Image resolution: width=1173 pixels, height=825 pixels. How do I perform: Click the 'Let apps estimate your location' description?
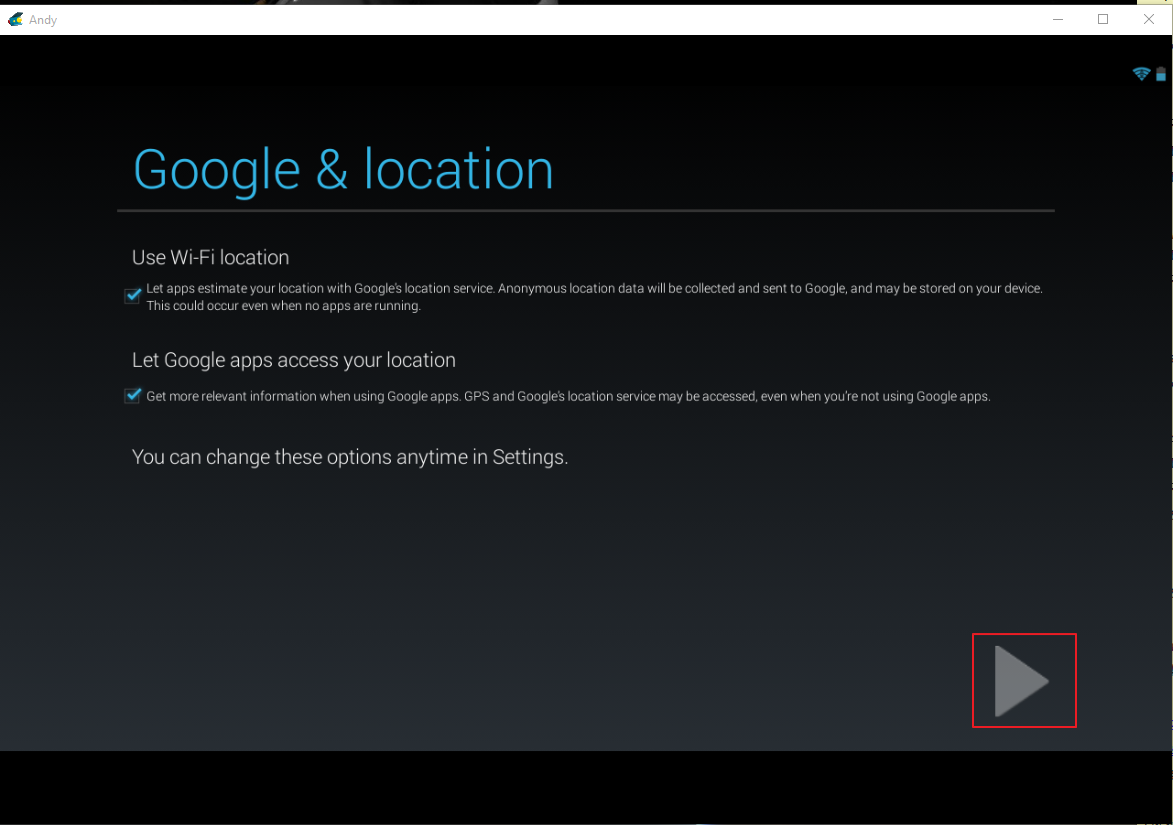point(594,297)
